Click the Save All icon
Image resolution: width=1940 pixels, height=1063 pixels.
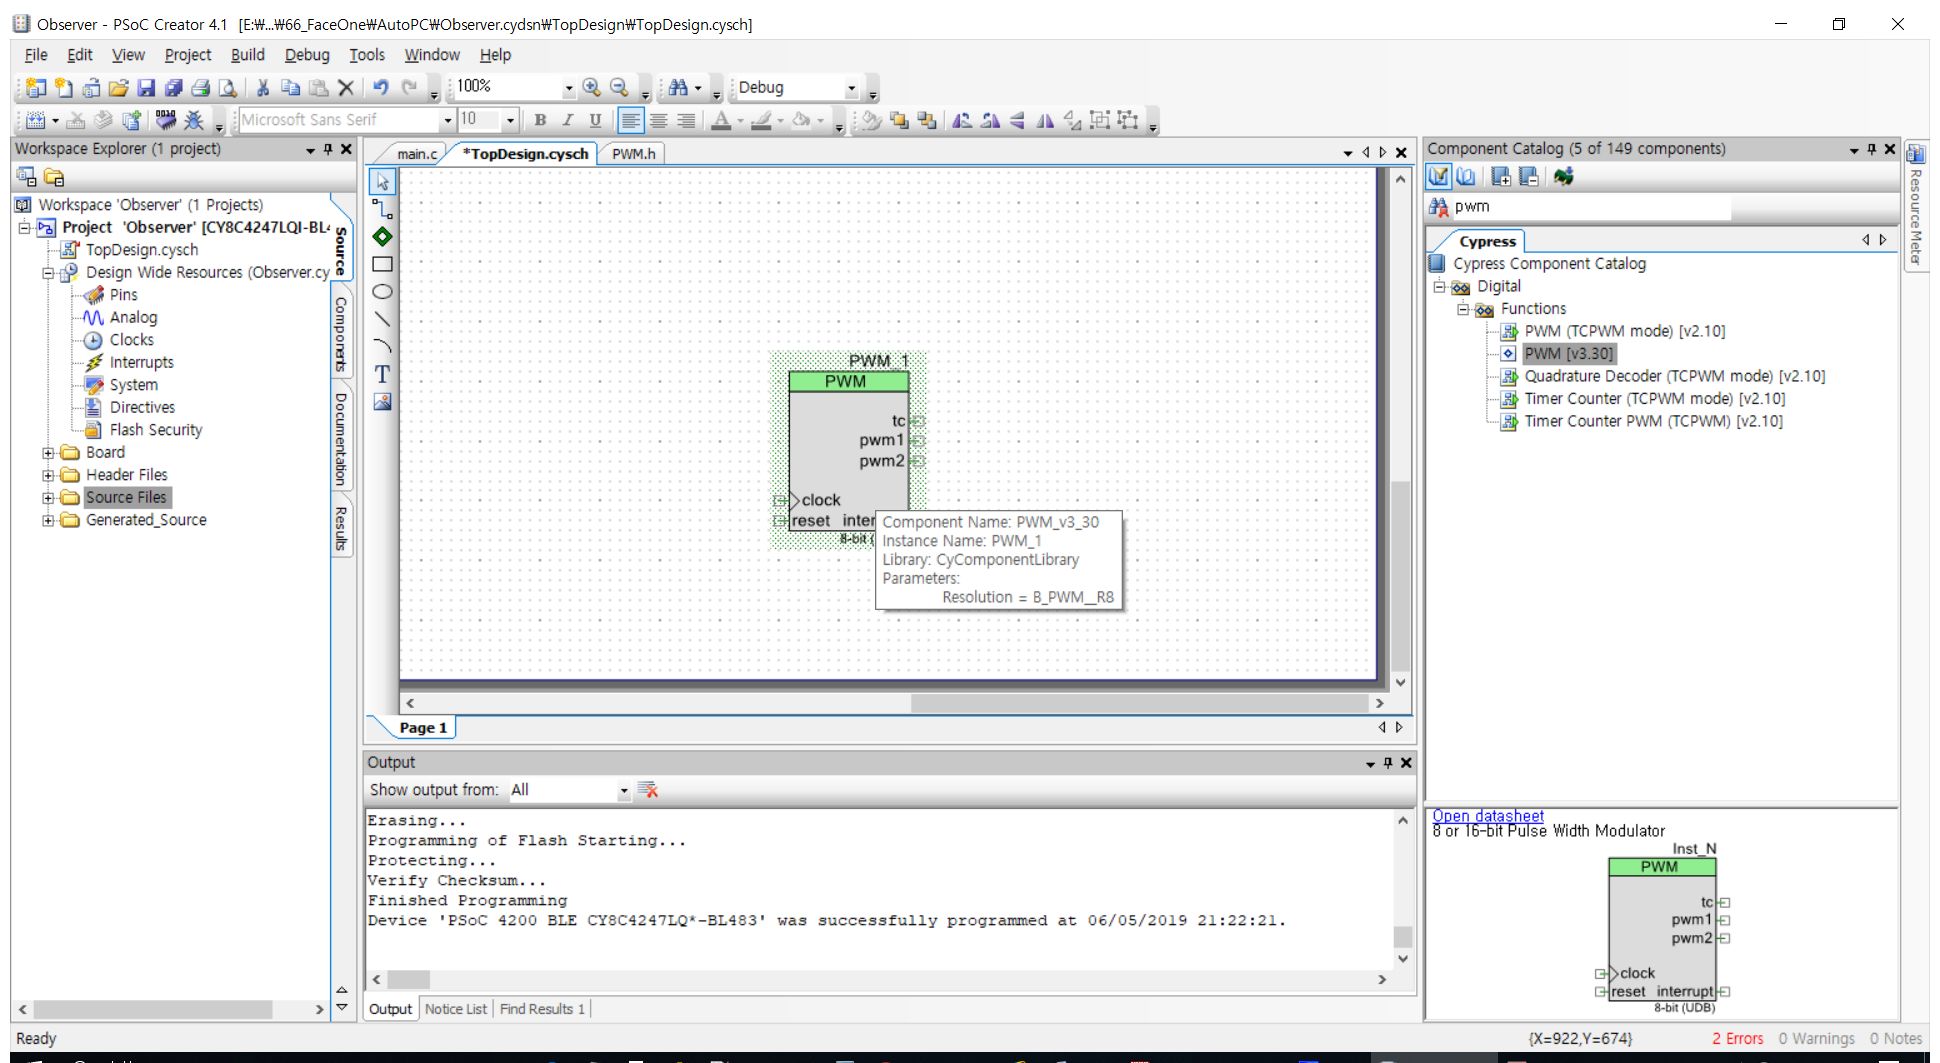(x=173, y=88)
